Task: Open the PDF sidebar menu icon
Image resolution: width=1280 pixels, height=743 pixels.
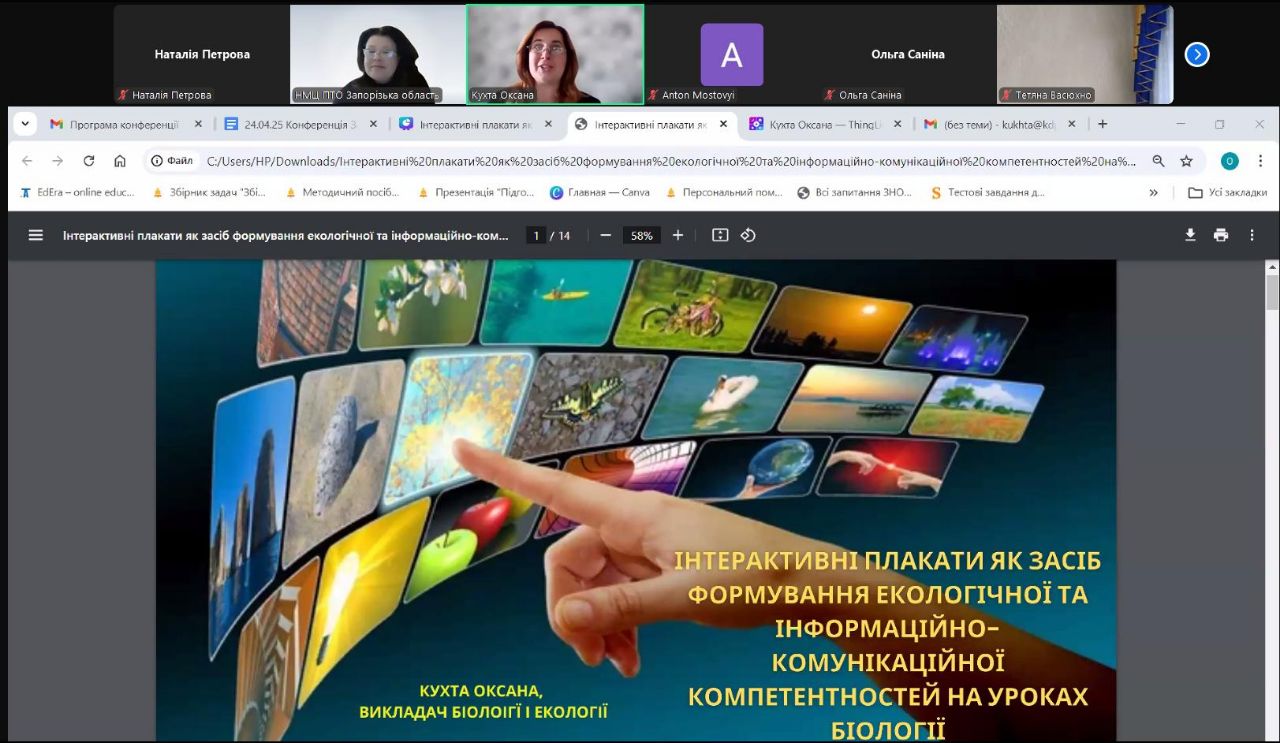Action: 36,235
